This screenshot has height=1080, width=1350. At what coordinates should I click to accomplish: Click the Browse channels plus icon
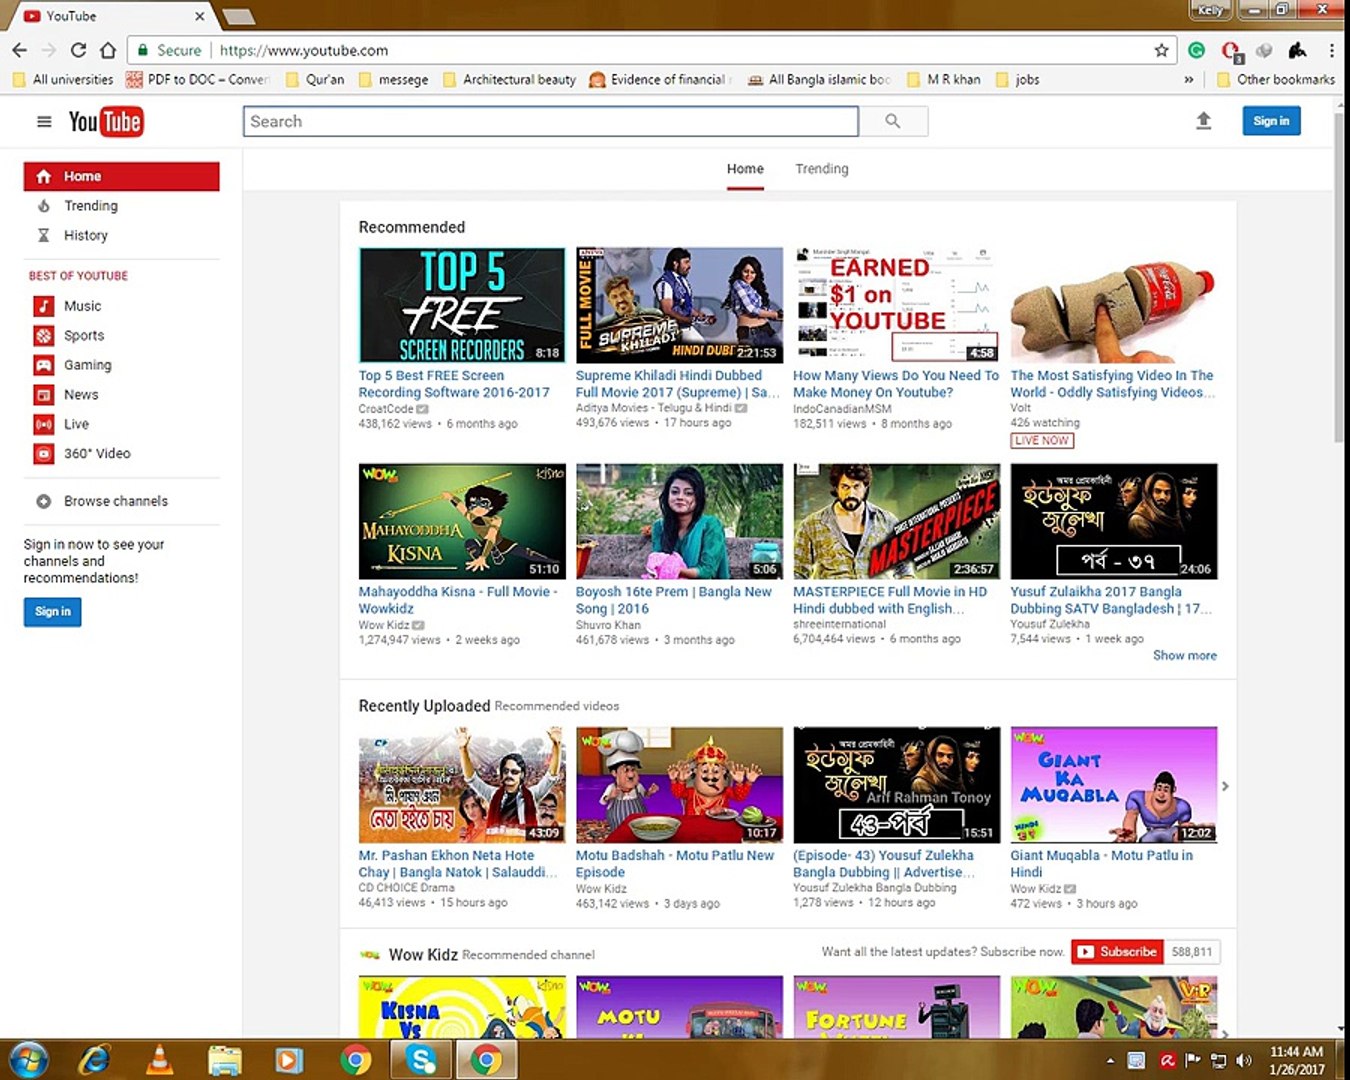click(43, 501)
